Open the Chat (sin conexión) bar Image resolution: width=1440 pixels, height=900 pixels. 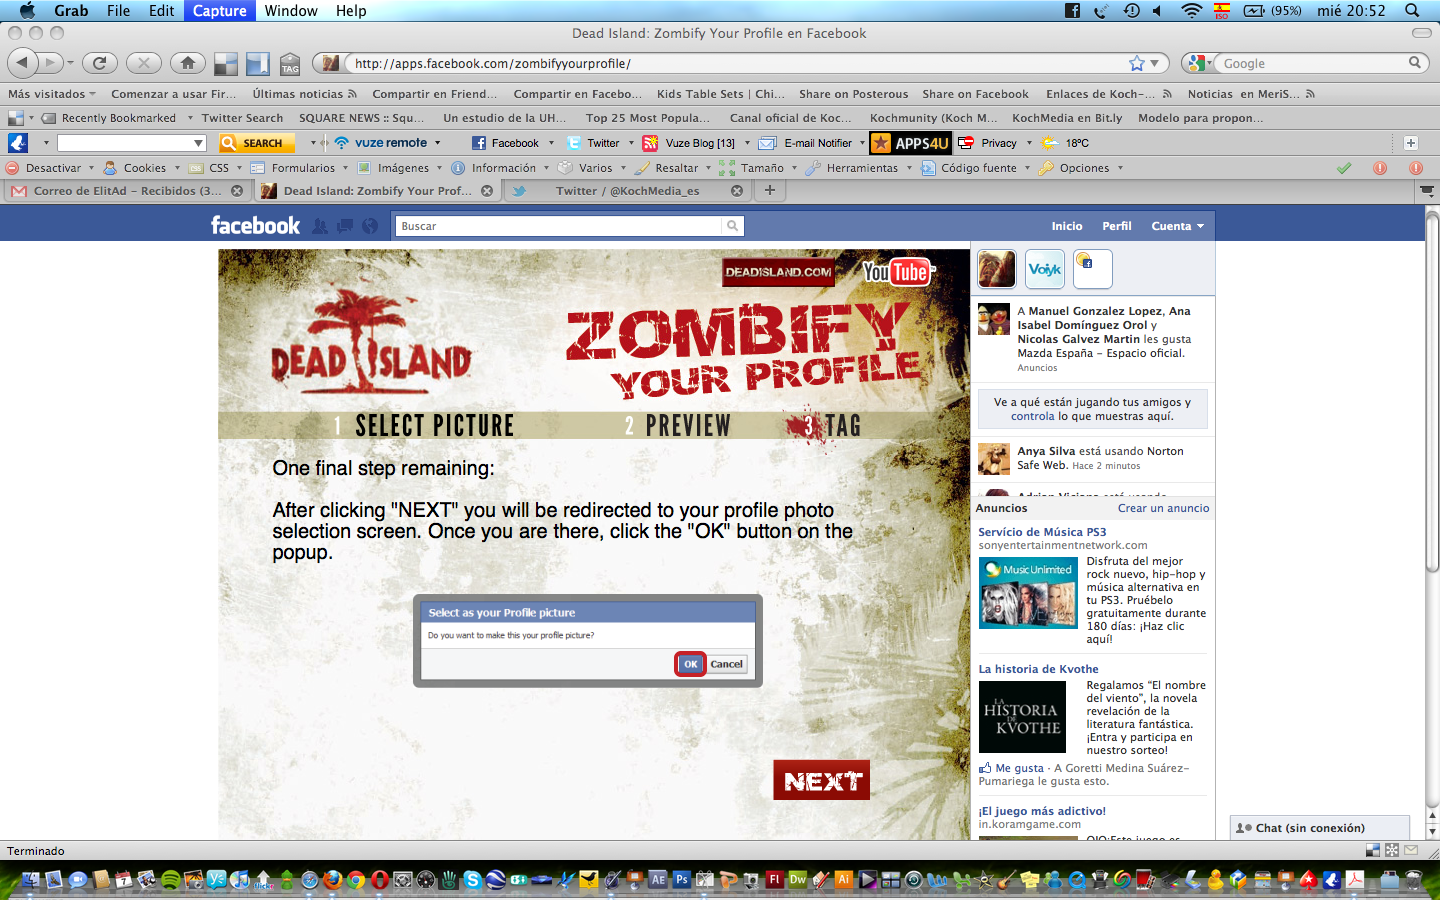pos(1319,828)
